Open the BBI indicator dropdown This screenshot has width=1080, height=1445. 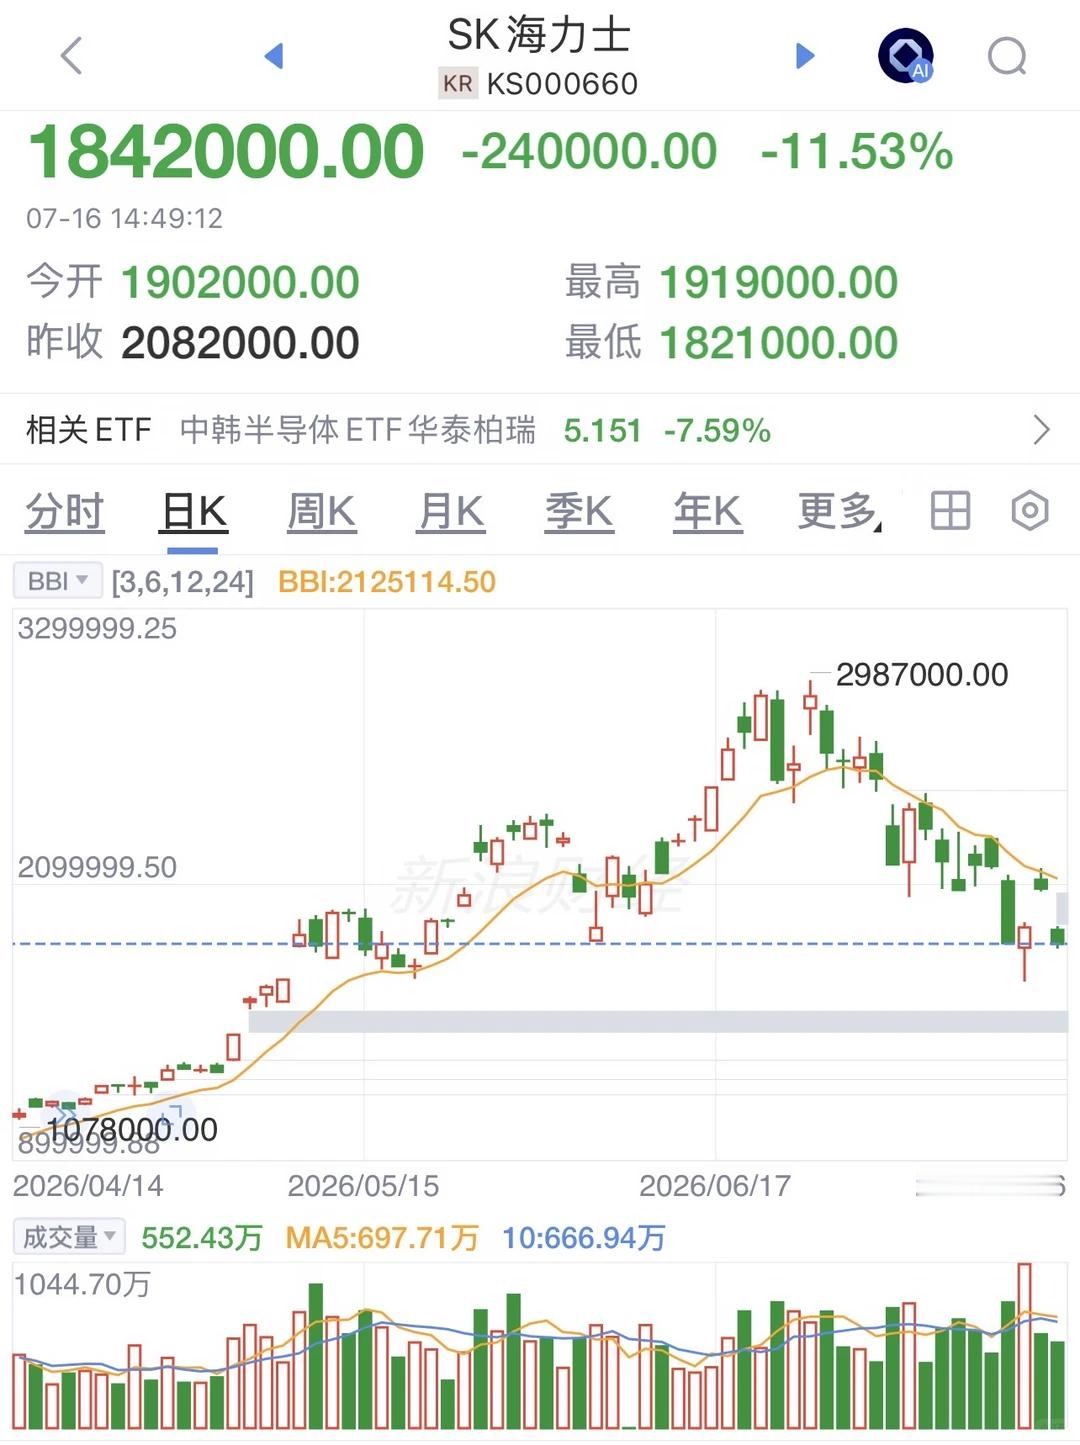click(x=57, y=581)
